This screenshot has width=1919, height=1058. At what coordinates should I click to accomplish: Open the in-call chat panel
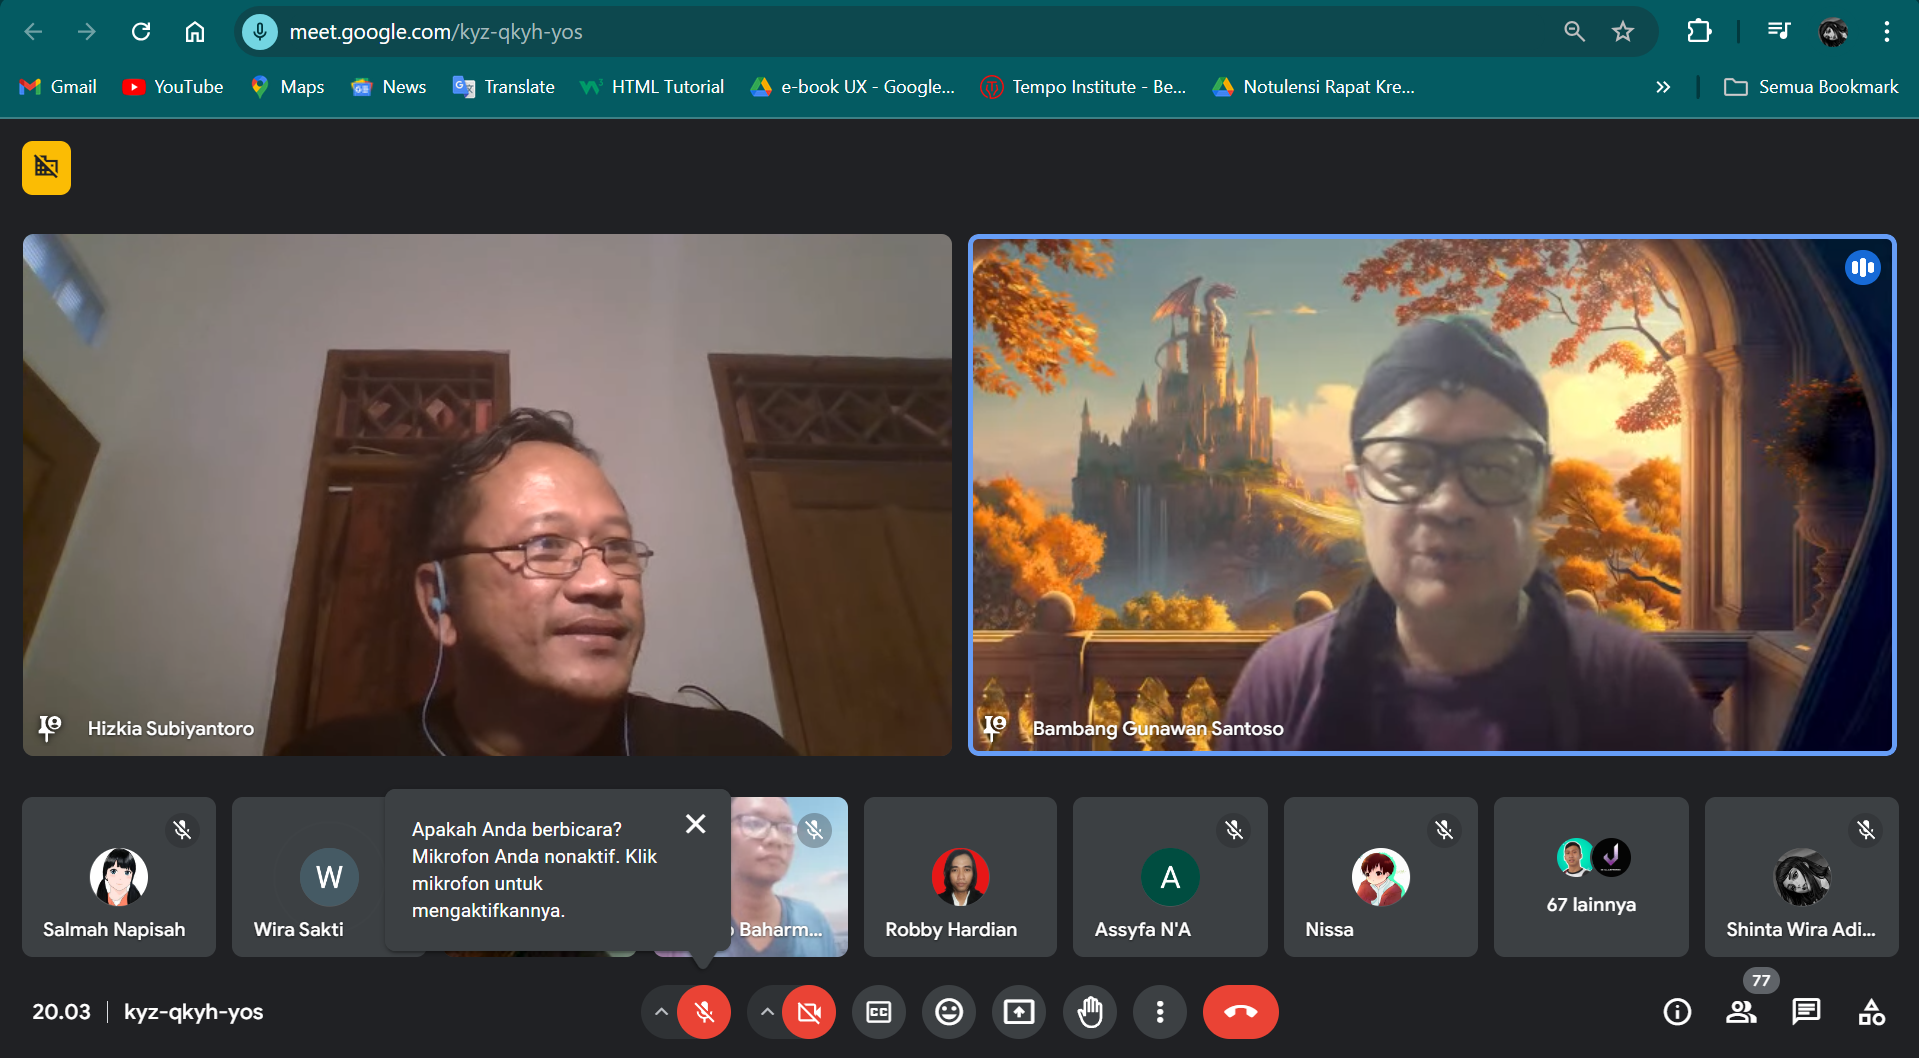pos(1806,1012)
